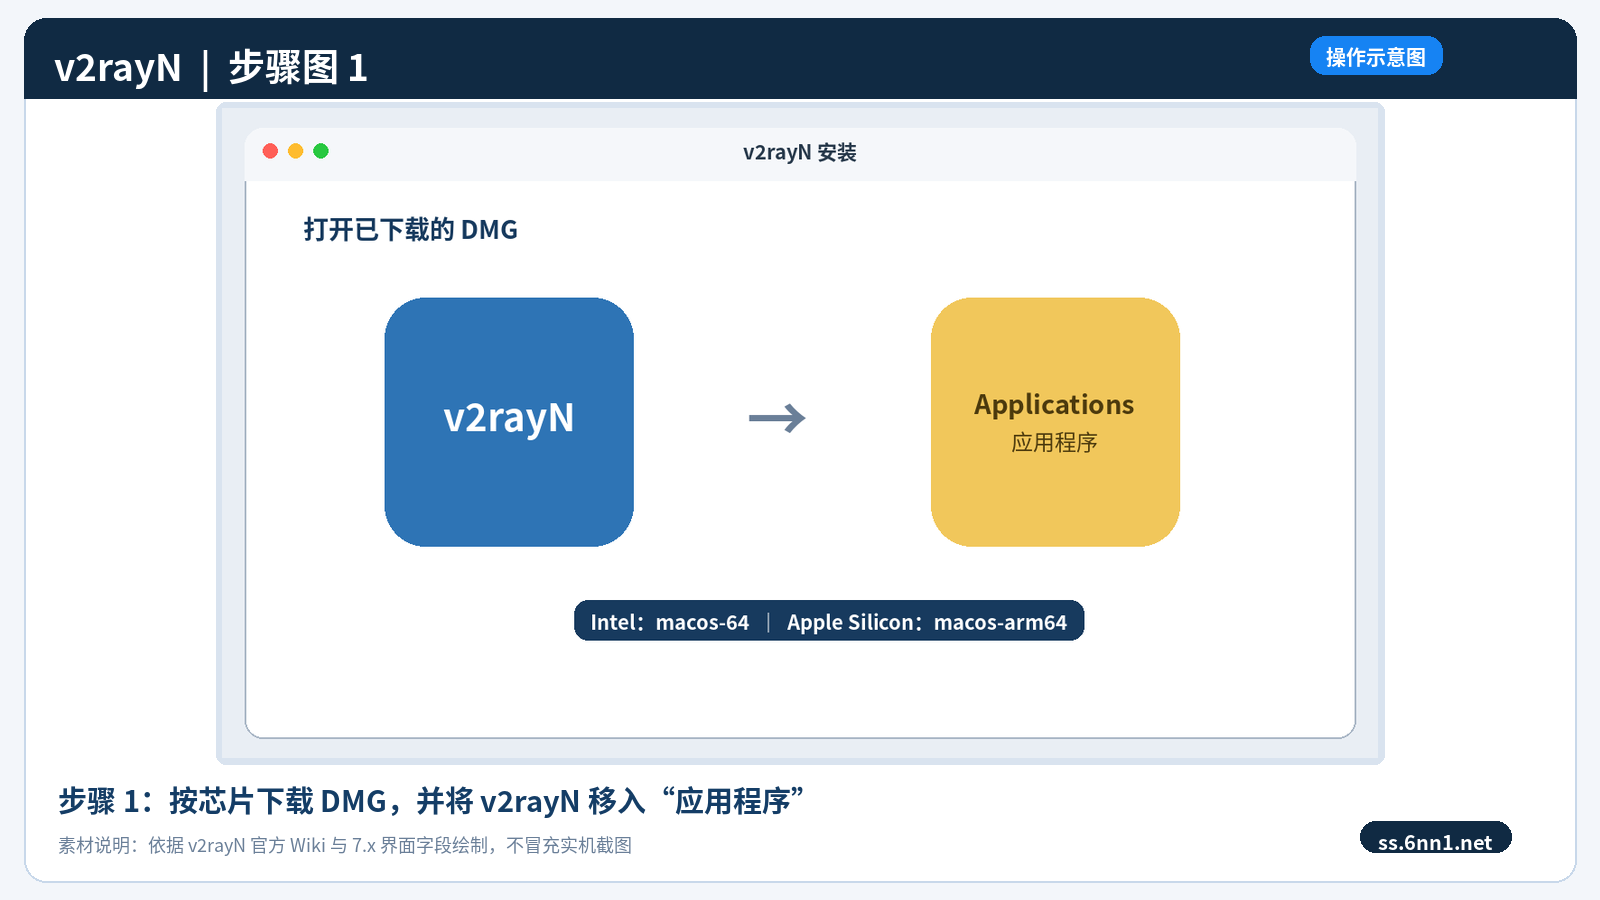This screenshot has width=1600, height=900.
Task: Click the blue v2rayN app icon
Action: click(x=509, y=422)
